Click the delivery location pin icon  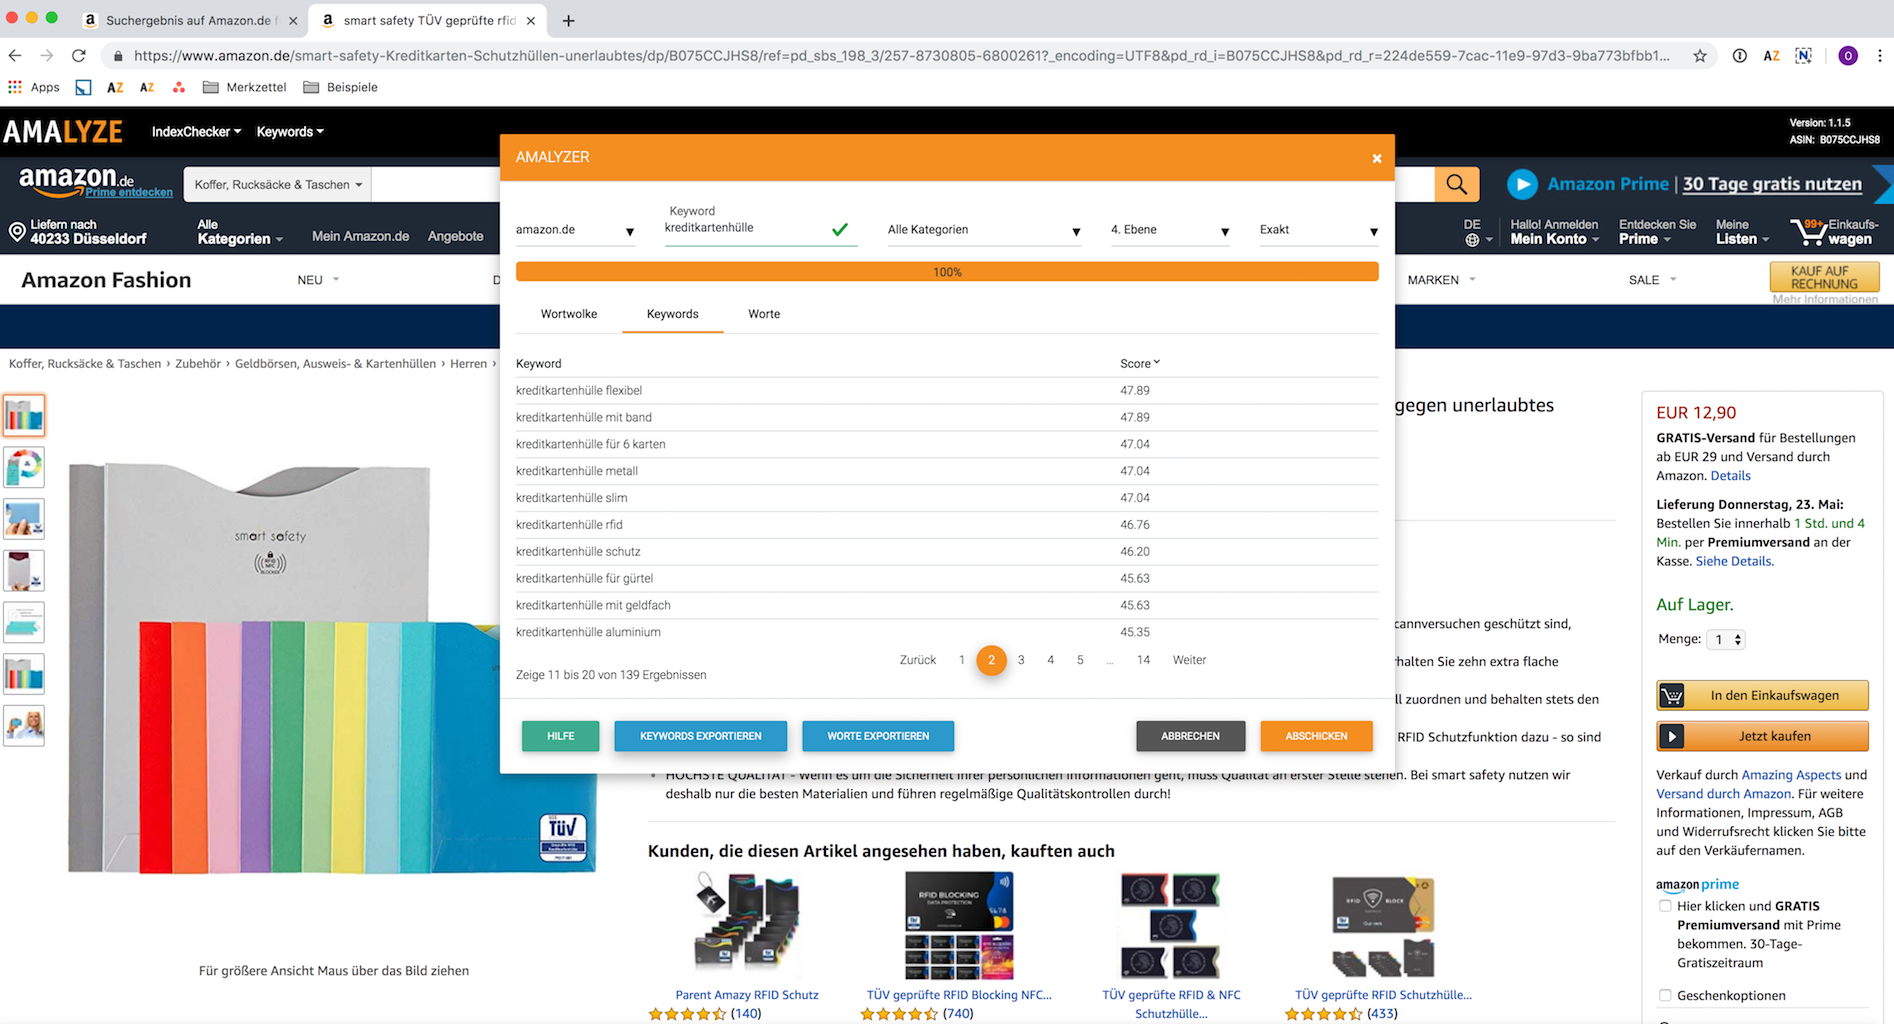coord(17,232)
